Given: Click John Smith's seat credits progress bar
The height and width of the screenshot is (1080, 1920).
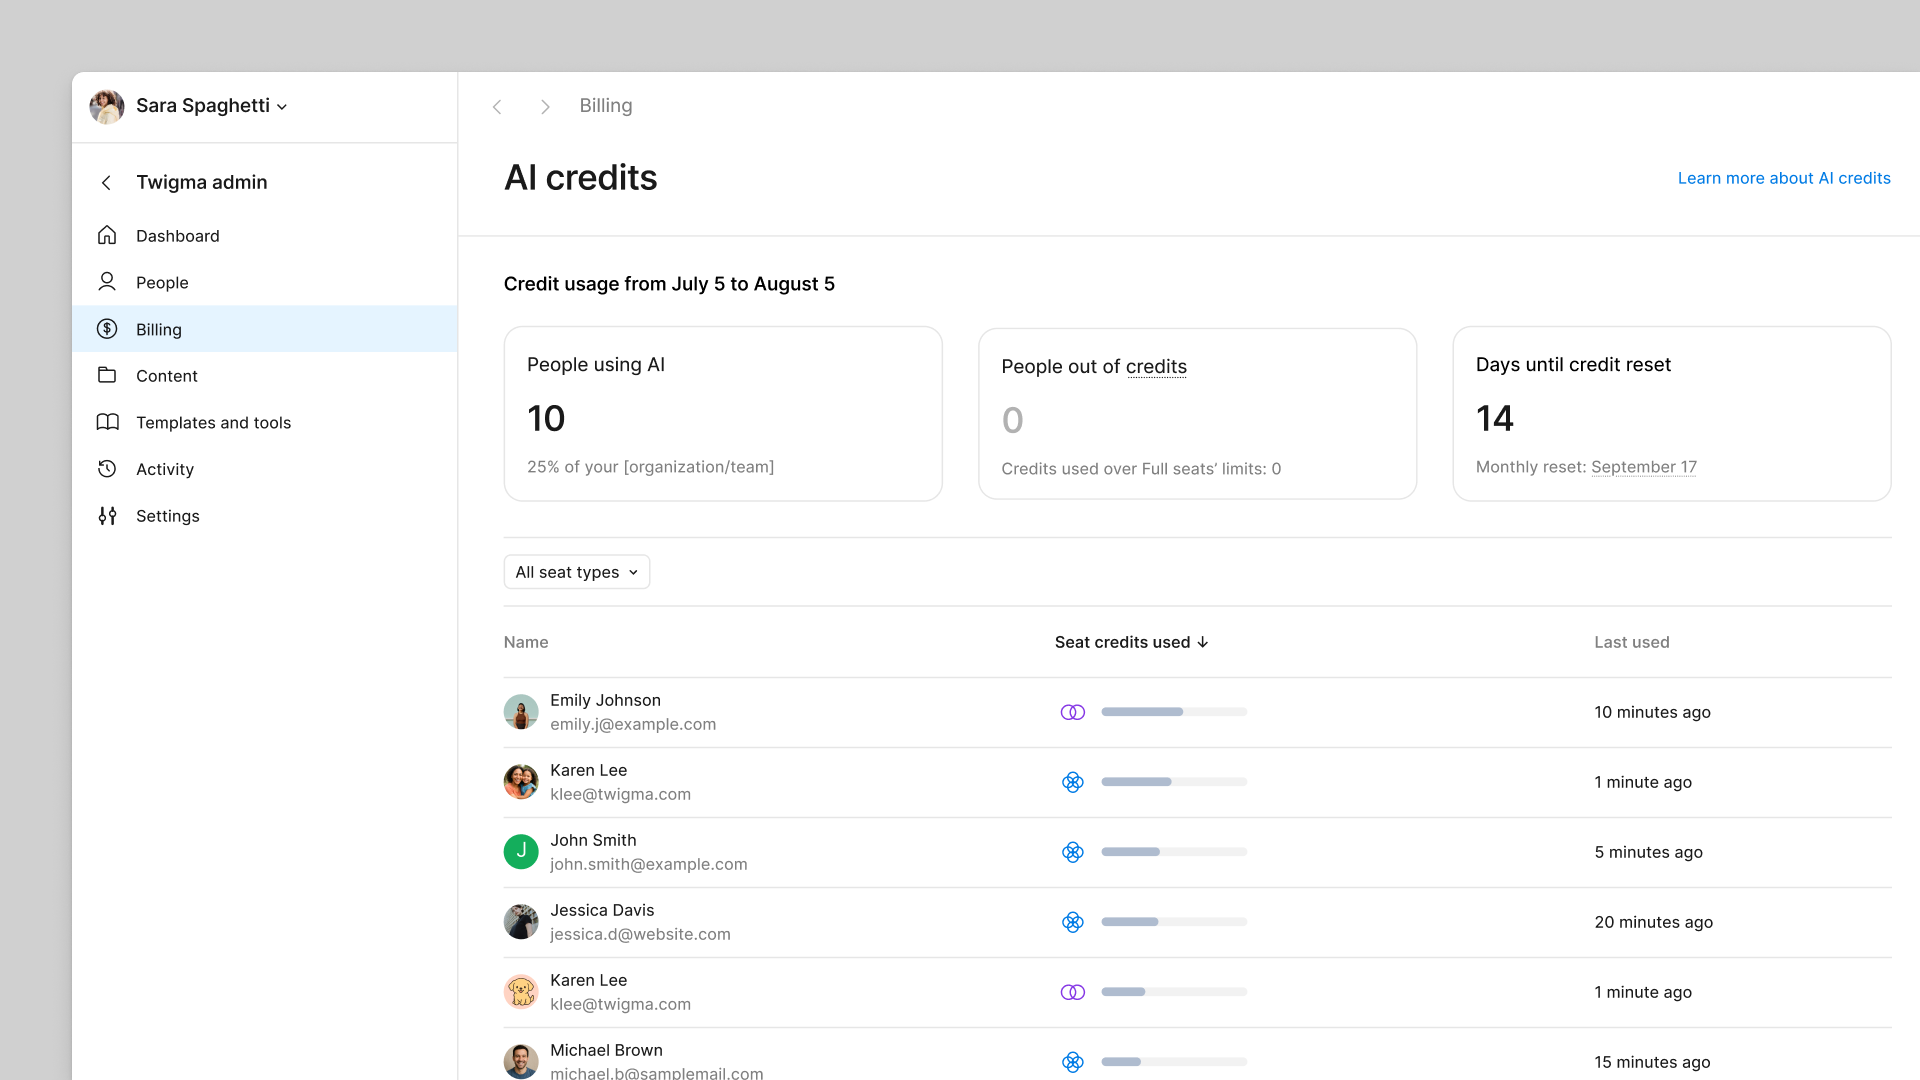Looking at the screenshot, I should [x=1173, y=852].
